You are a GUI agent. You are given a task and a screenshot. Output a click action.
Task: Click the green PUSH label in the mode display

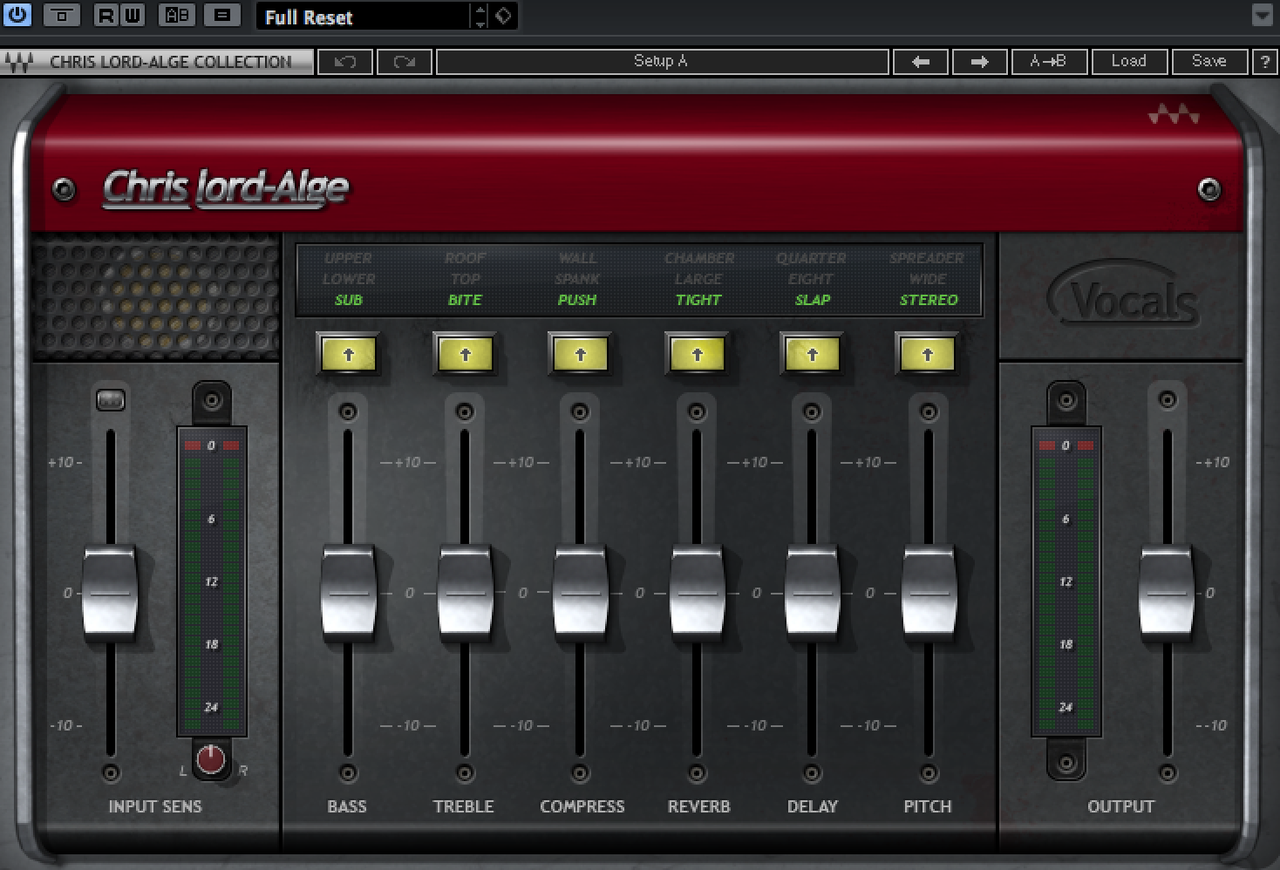pos(577,300)
